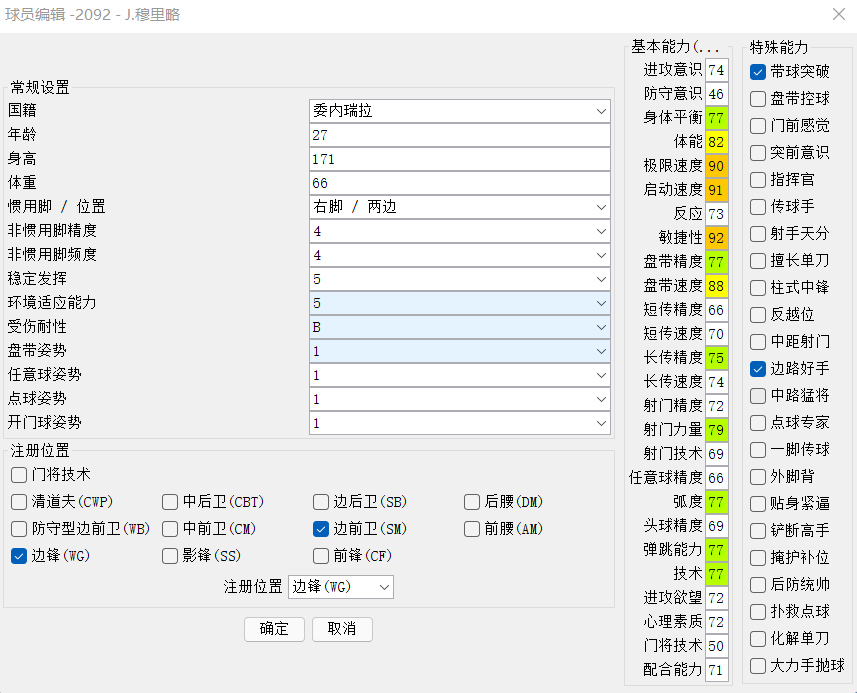Click the 身体平衡 green value box

click(x=717, y=118)
